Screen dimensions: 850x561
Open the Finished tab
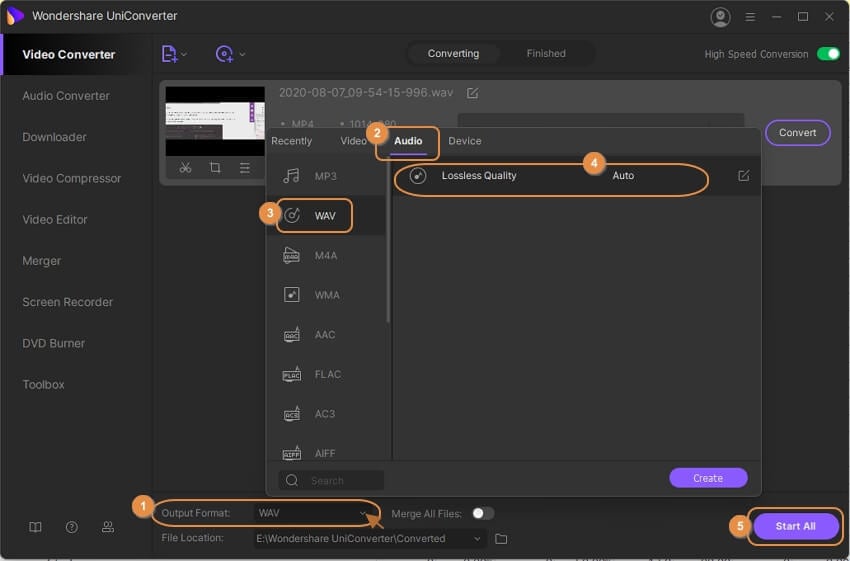click(x=546, y=54)
